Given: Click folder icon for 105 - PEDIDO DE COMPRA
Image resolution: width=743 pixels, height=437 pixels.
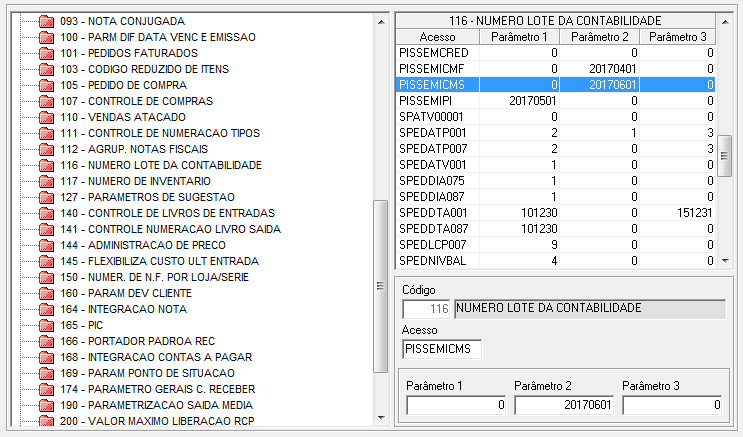Looking at the screenshot, I should [x=46, y=85].
